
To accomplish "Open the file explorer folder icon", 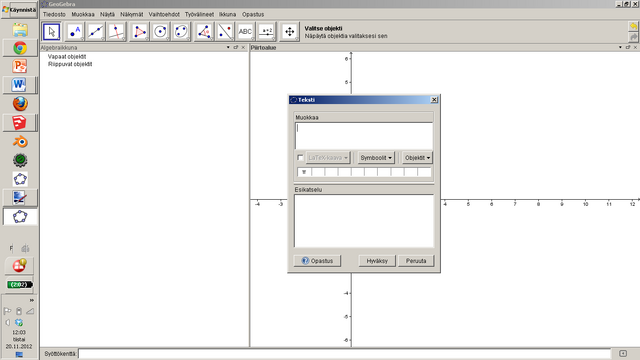I will click(x=20, y=30).
